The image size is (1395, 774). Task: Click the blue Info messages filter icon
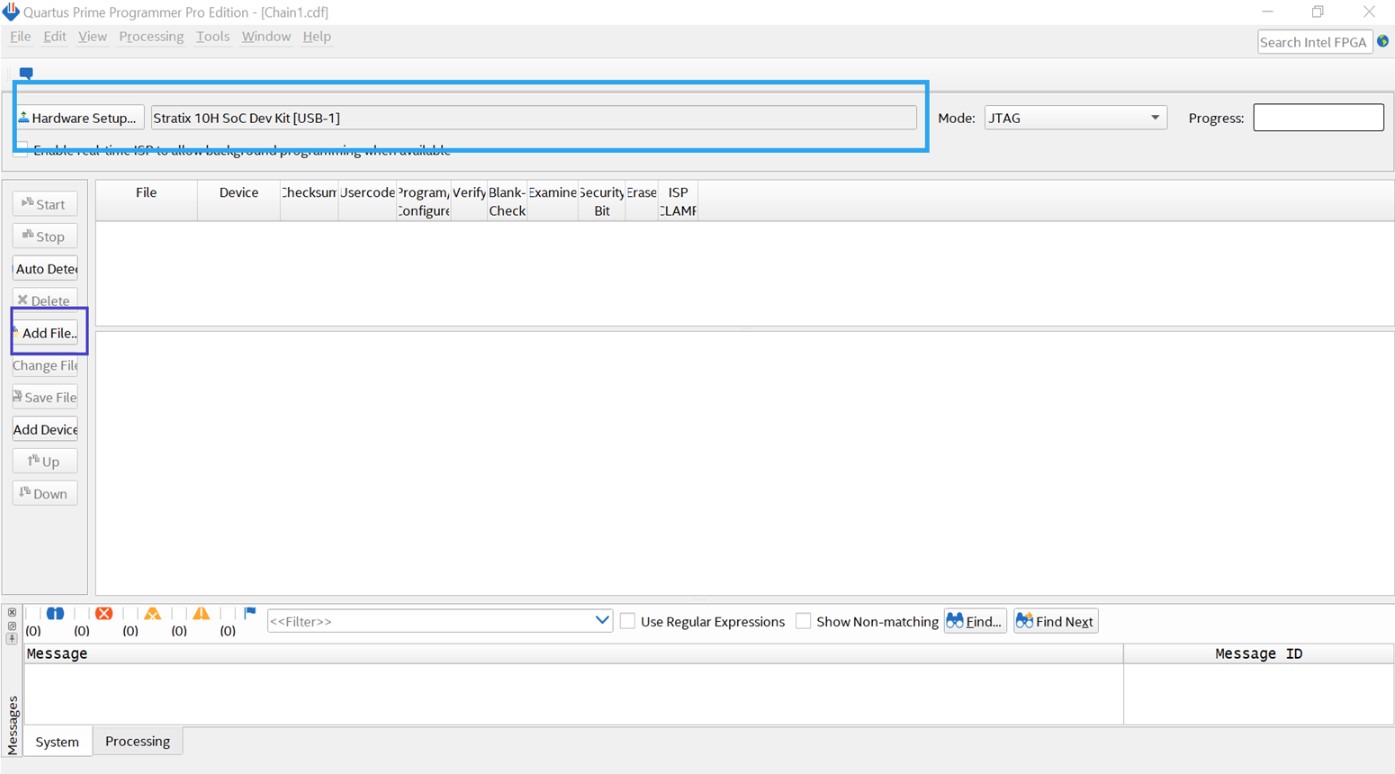55,613
